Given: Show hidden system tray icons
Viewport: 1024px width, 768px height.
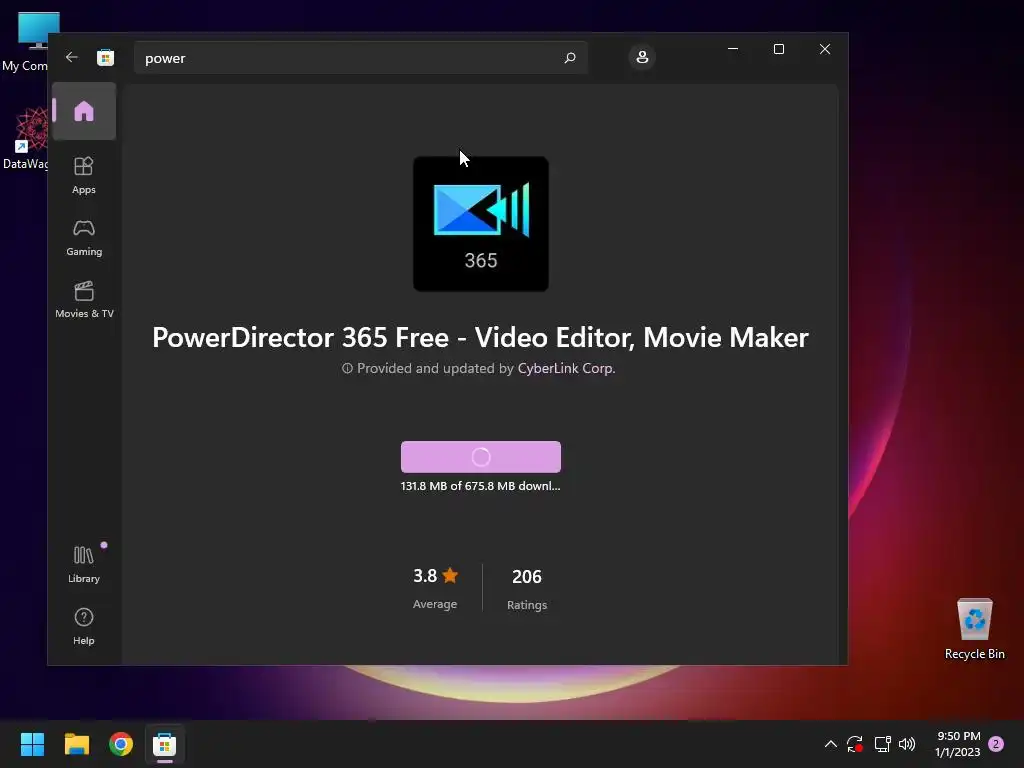Looking at the screenshot, I should (831, 744).
